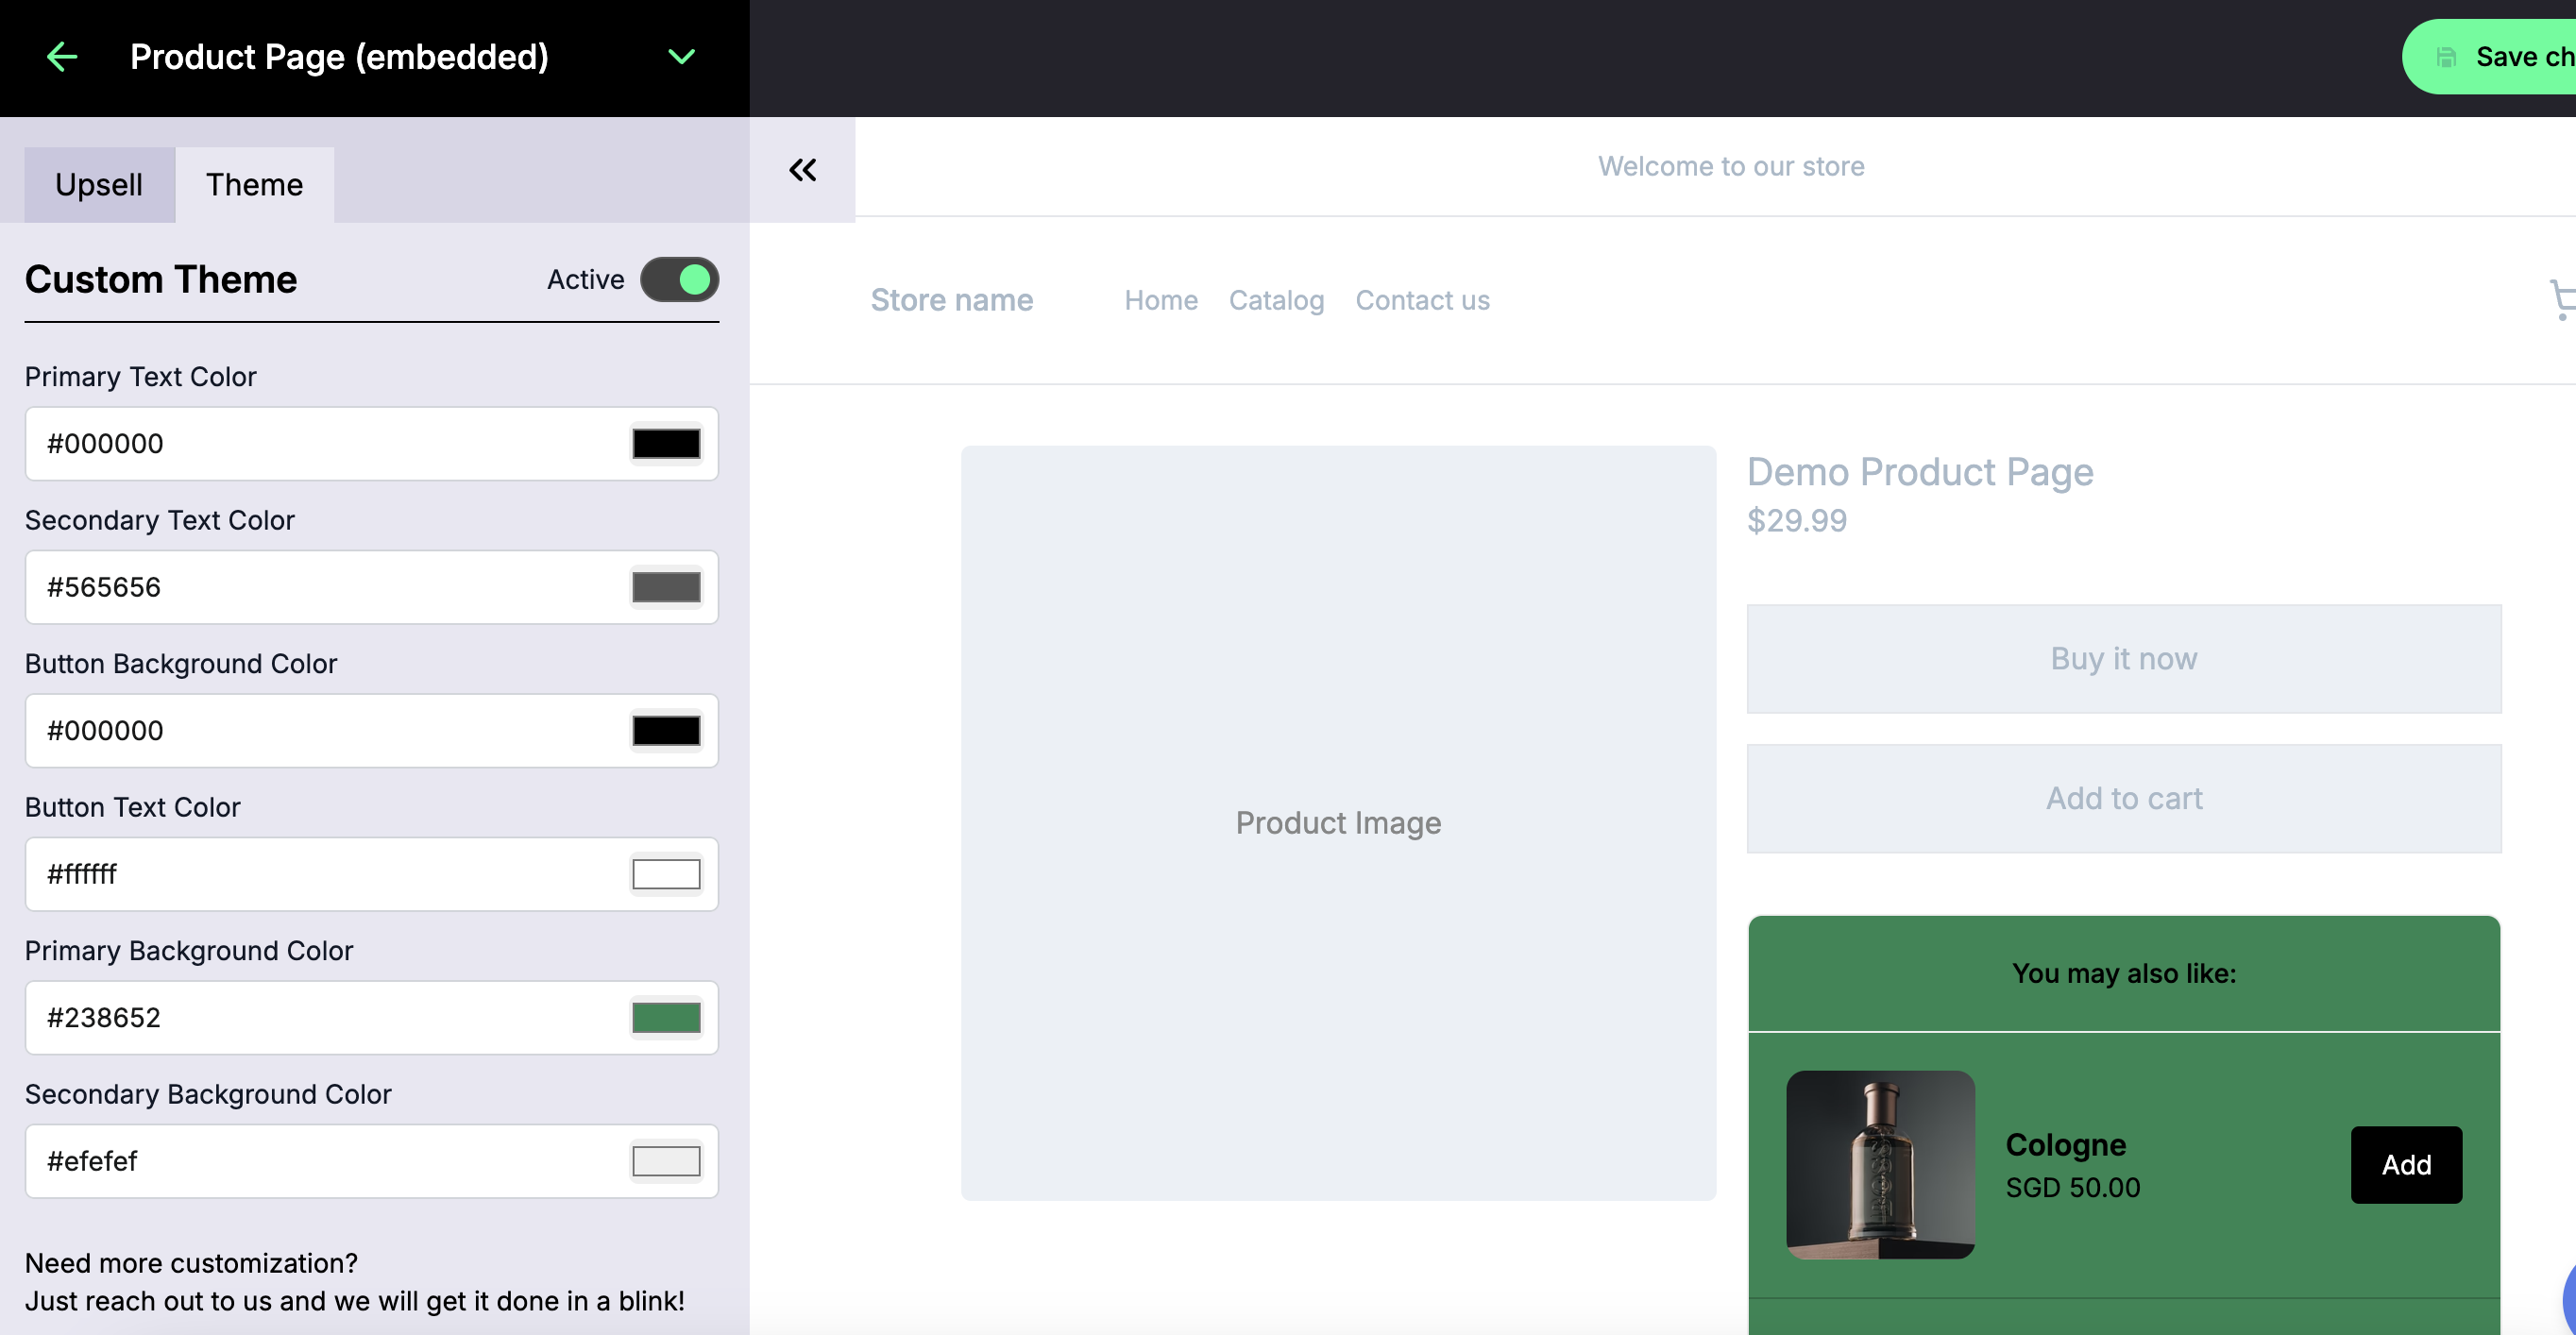The width and height of the screenshot is (2576, 1335).
Task: Click the Buy it now button
Action: (2124, 658)
